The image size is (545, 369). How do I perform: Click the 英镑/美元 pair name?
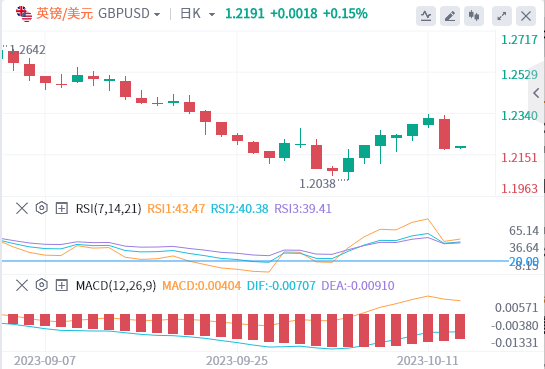[x=65, y=14]
